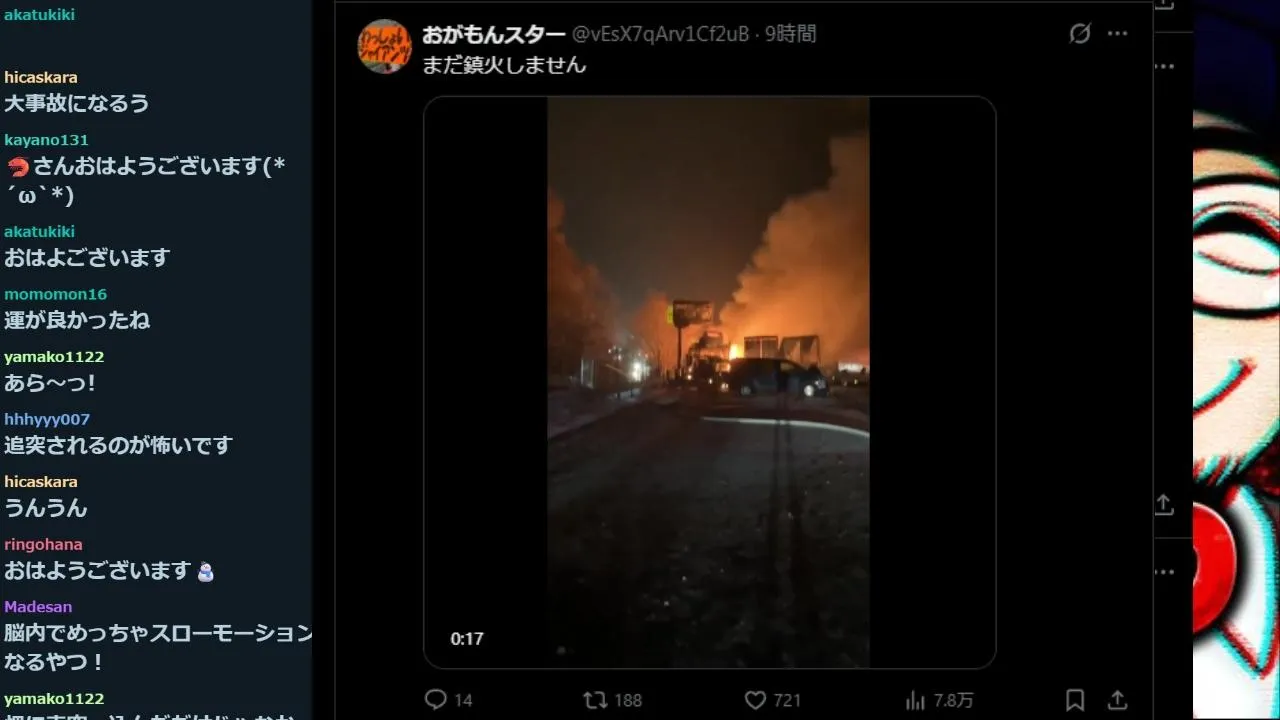Play the fire video thumbnail
Viewport: 1280px width, 720px height.
(709, 382)
